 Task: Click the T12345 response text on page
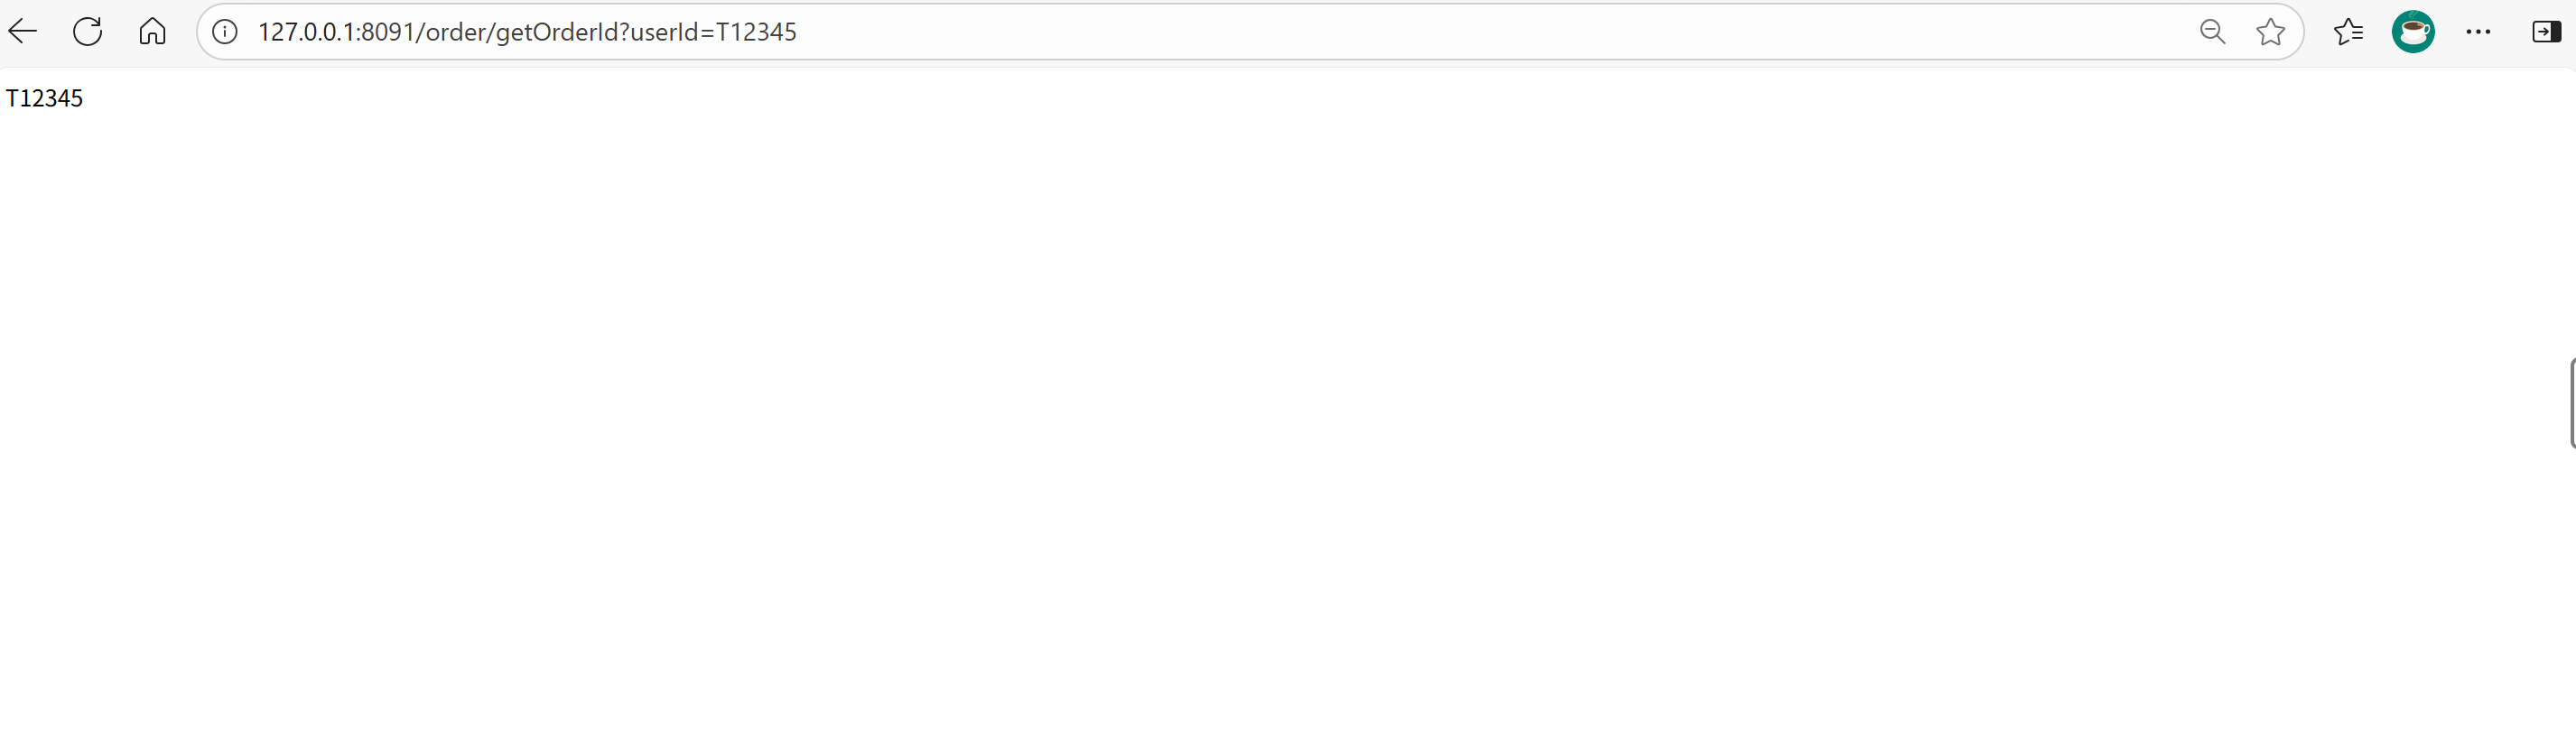coord(44,98)
